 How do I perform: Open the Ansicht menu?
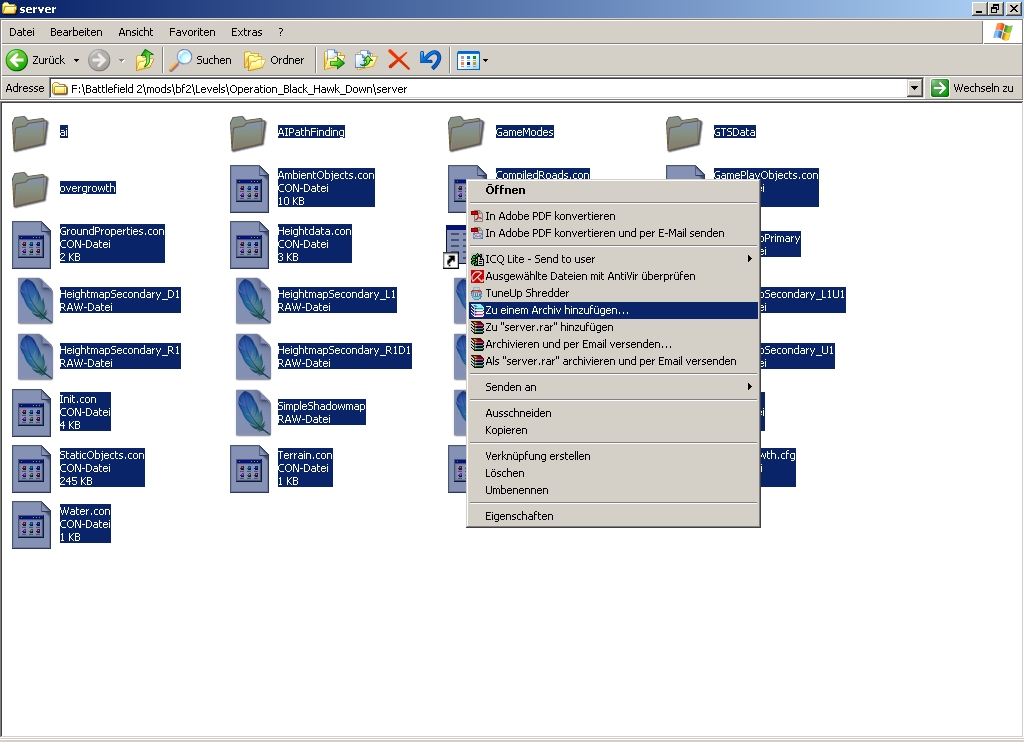click(x=136, y=32)
